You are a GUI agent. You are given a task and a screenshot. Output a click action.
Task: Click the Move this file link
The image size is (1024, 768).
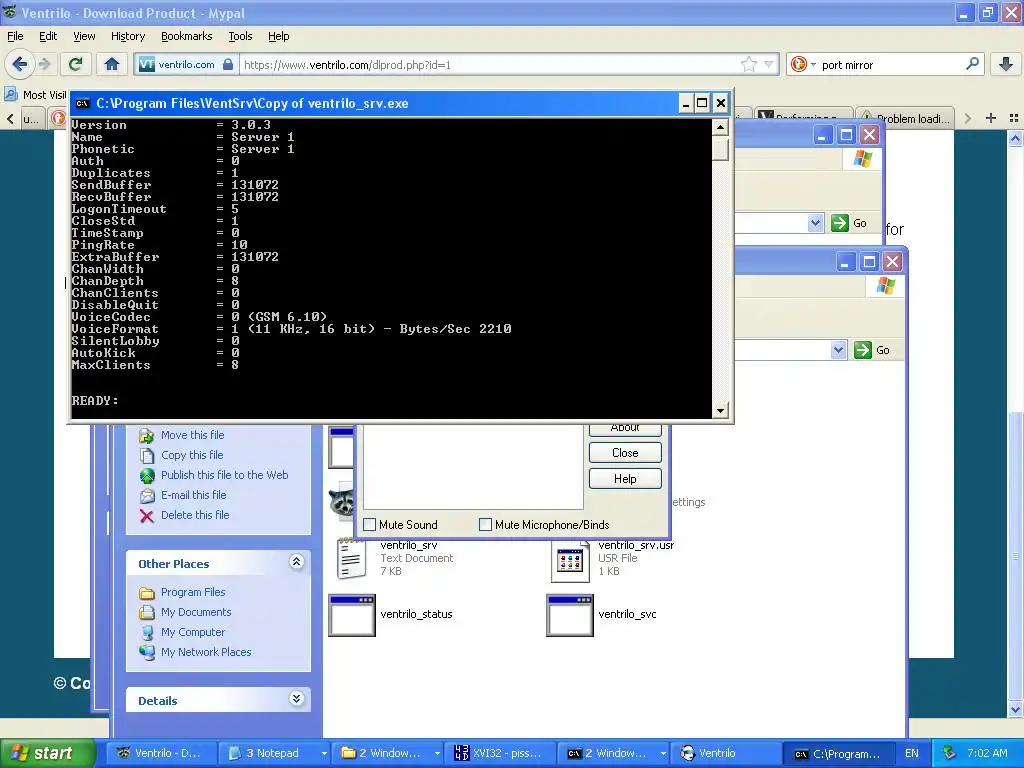click(193, 435)
